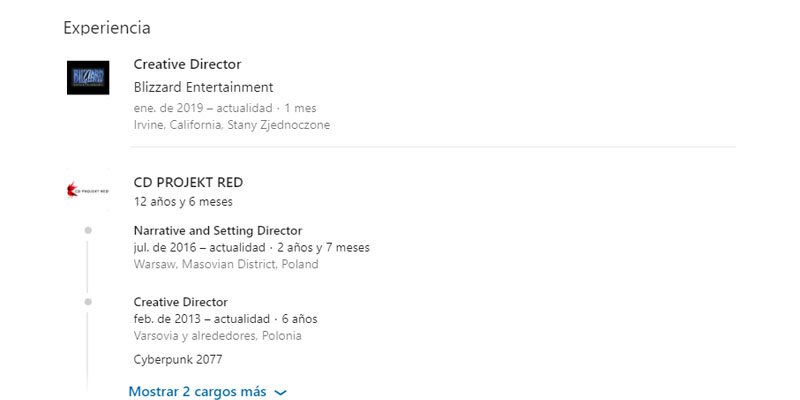Click the Varsovia y alrededores location text

click(x=217, y=336)
